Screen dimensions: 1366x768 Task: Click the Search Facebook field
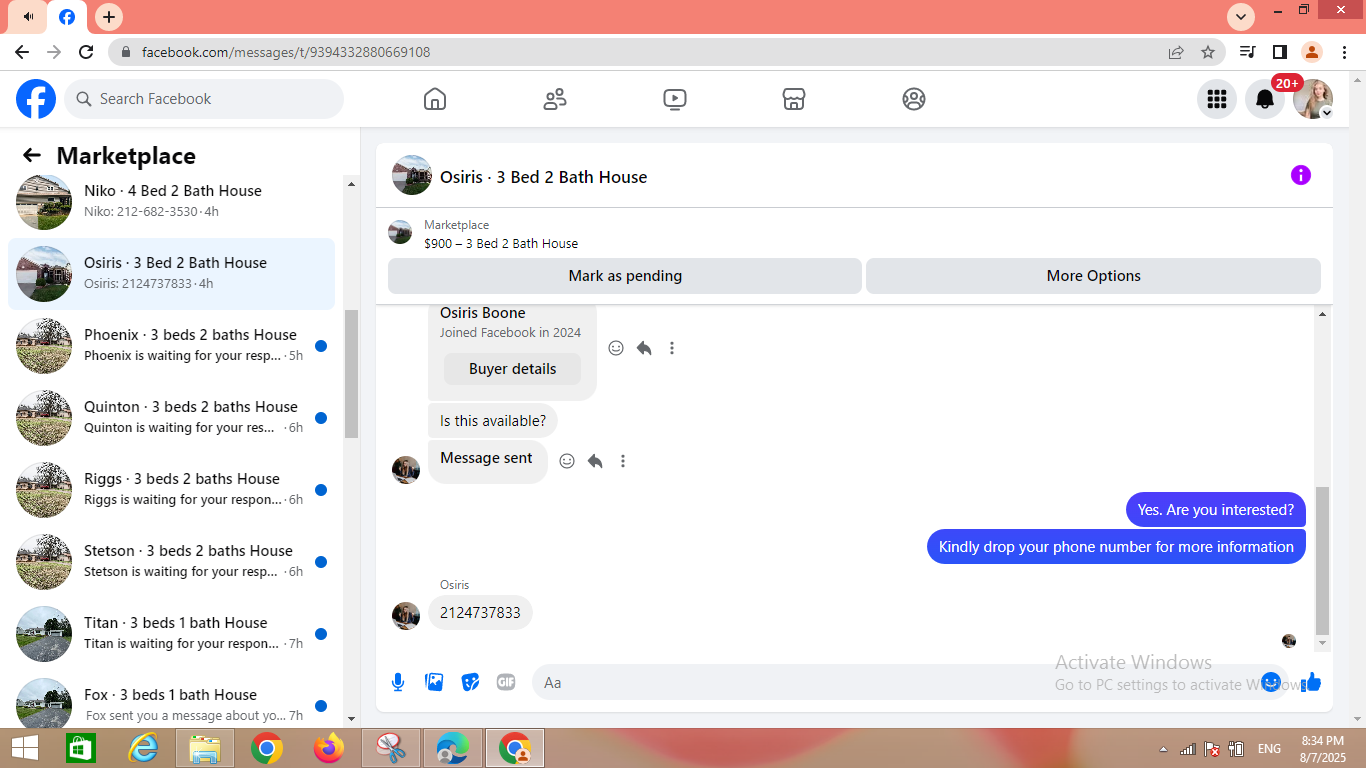point(204,99)
